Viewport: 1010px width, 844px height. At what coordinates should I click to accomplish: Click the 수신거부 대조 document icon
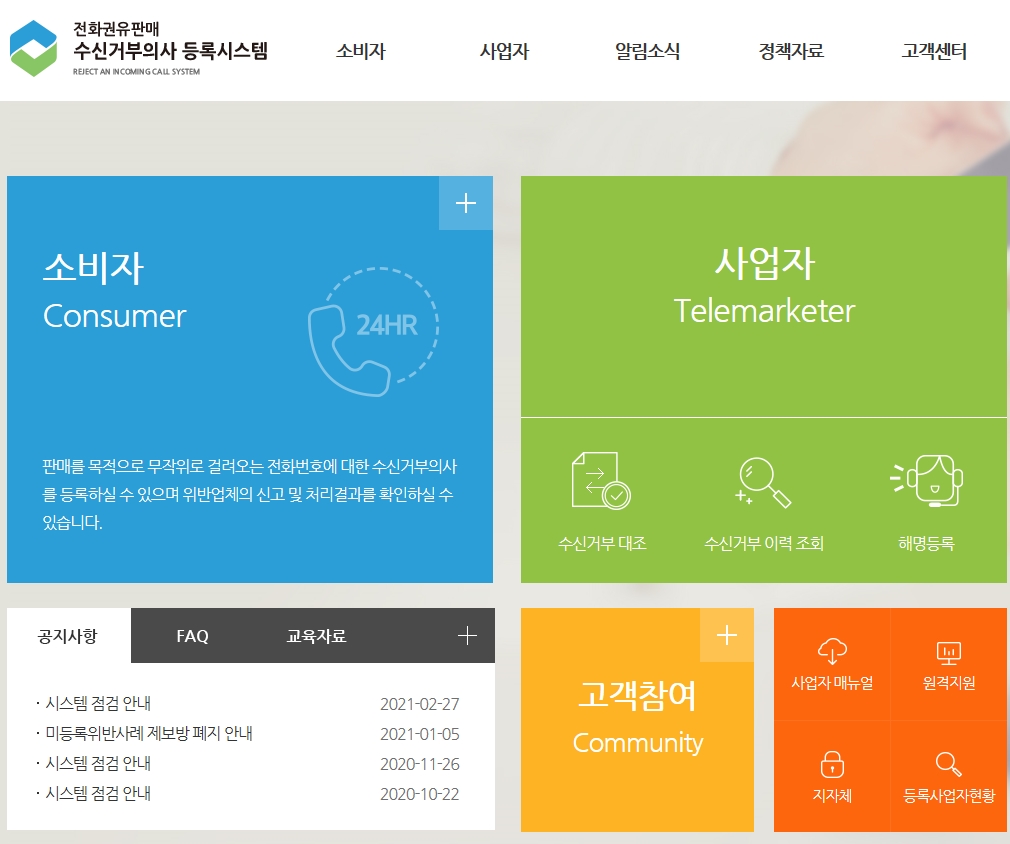tap(601, 481)
